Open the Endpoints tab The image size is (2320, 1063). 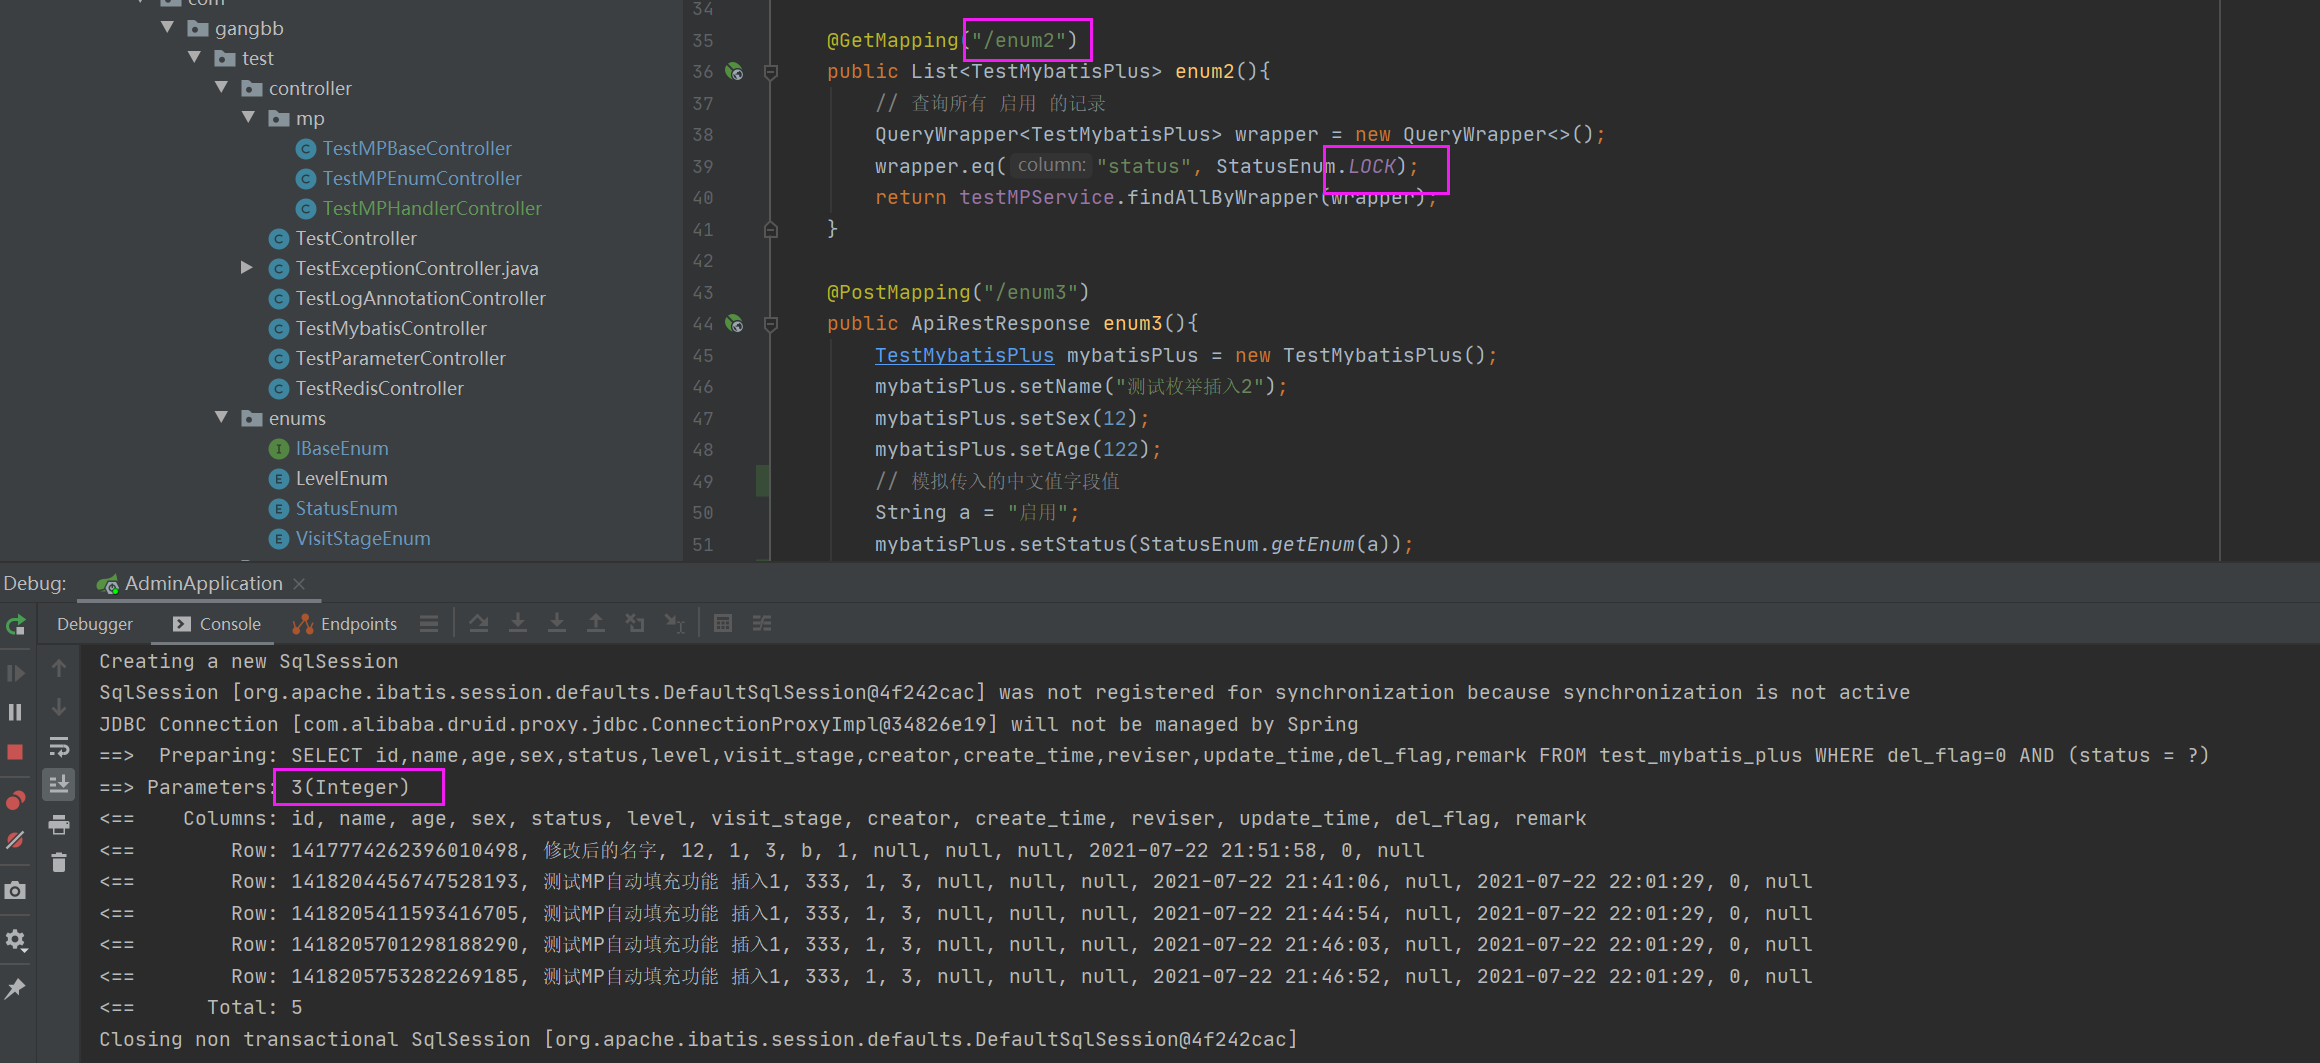pos(345,624)
